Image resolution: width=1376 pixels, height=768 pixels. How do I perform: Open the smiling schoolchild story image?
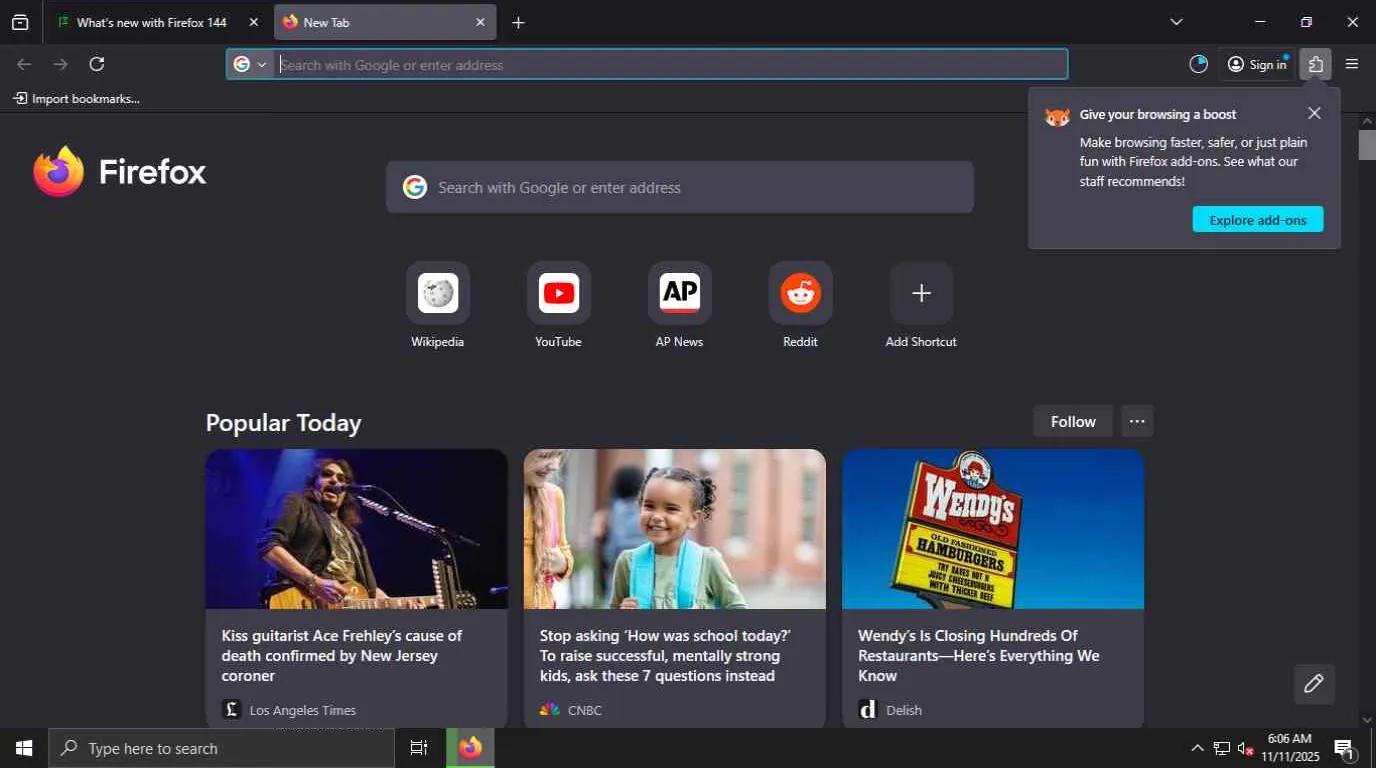pos(675,529)
